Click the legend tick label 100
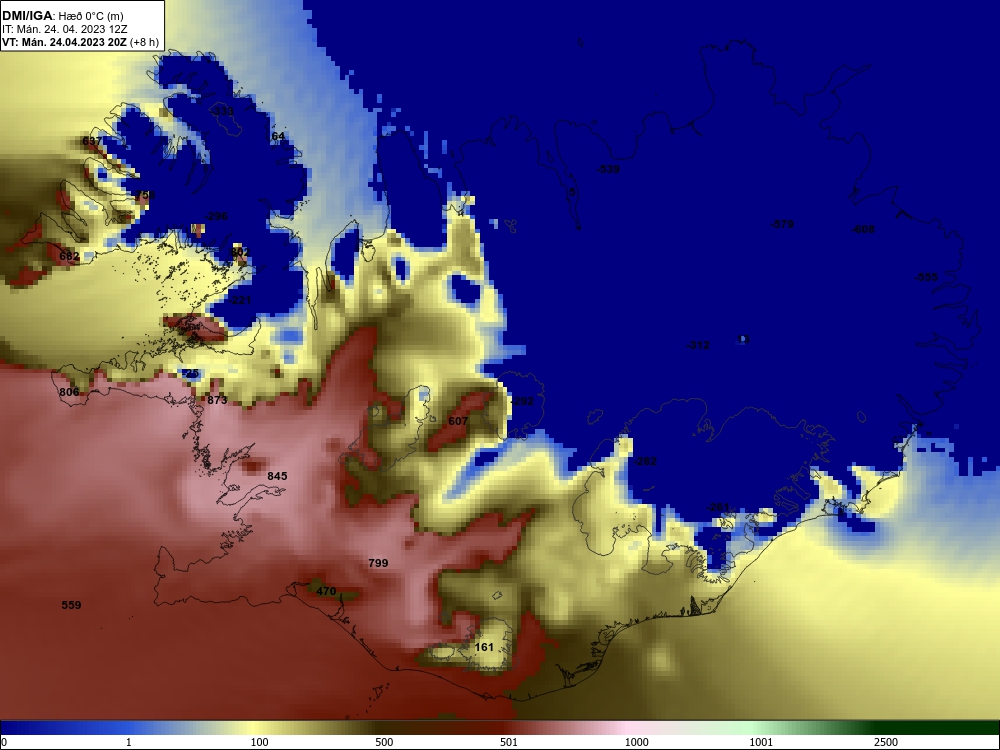This screenshot has height=750, width=1000. (x=260, y=742)
